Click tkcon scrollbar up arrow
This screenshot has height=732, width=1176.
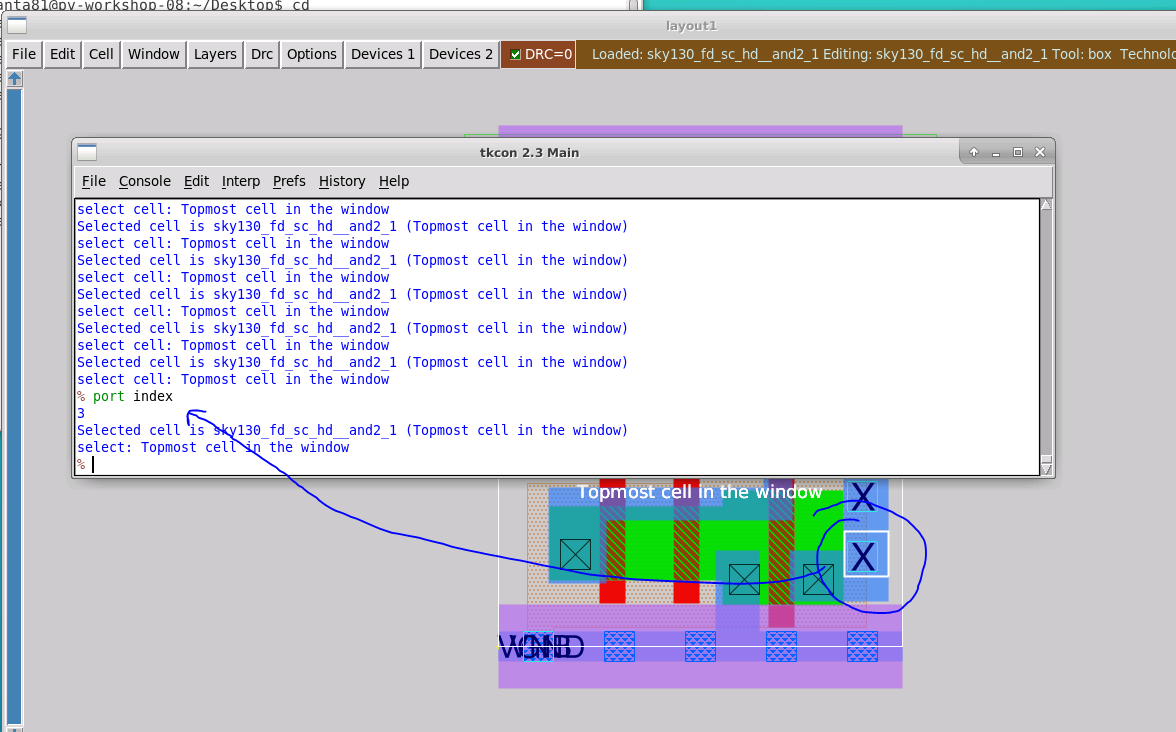pyautogui.click(x=1046, y=205)
